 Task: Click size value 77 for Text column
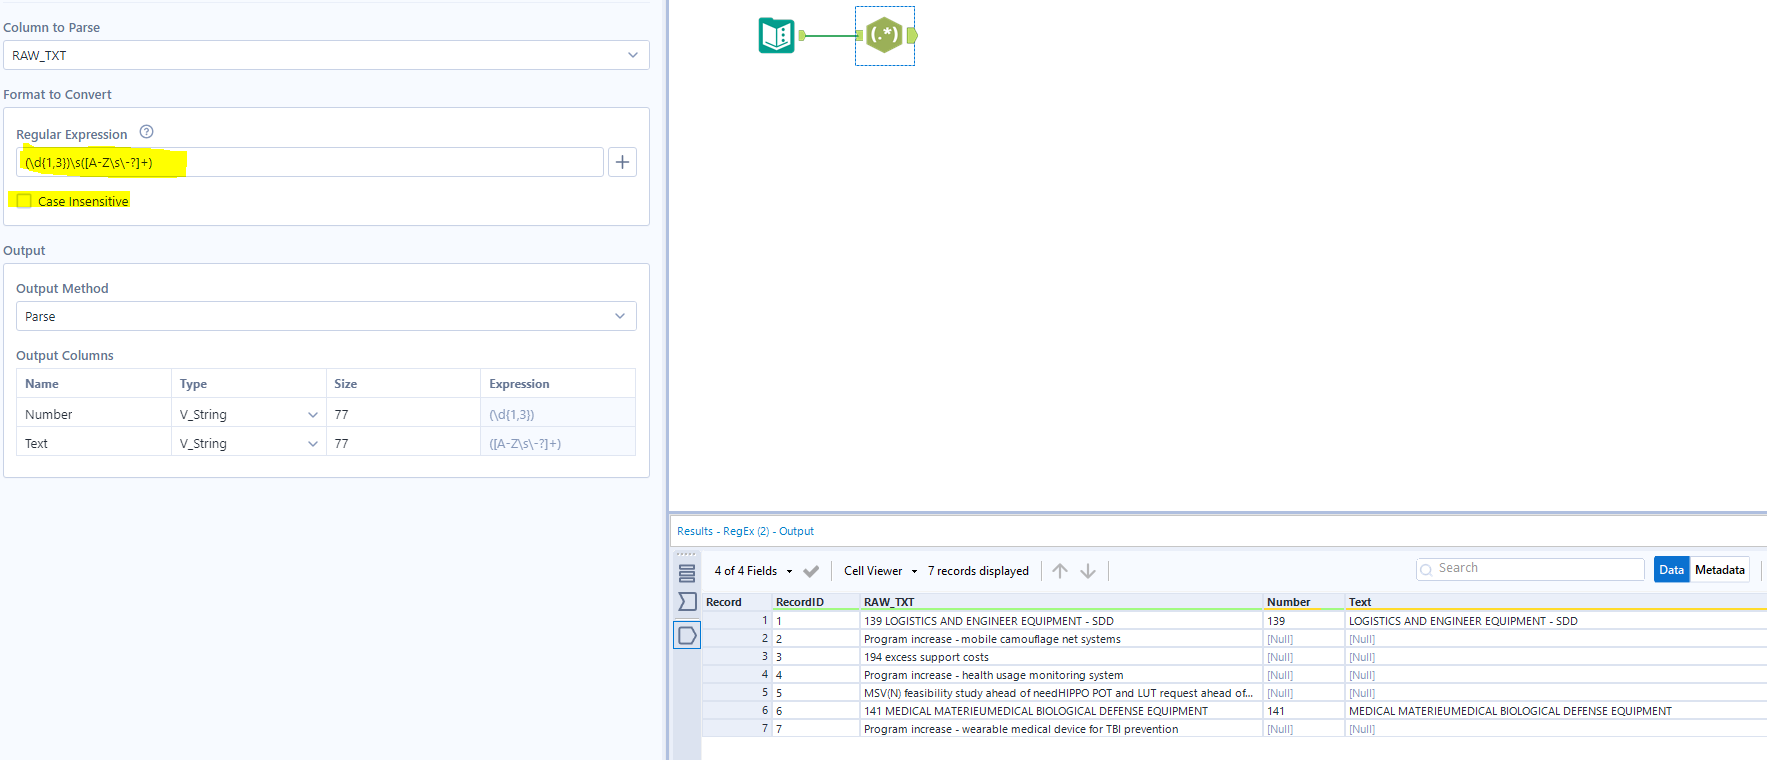pyautogui.click(x=403, y=443)
